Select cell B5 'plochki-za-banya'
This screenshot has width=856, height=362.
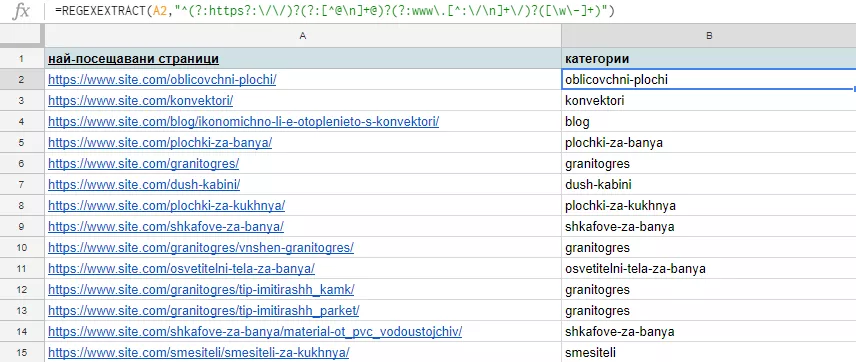[x=709, y=143]
